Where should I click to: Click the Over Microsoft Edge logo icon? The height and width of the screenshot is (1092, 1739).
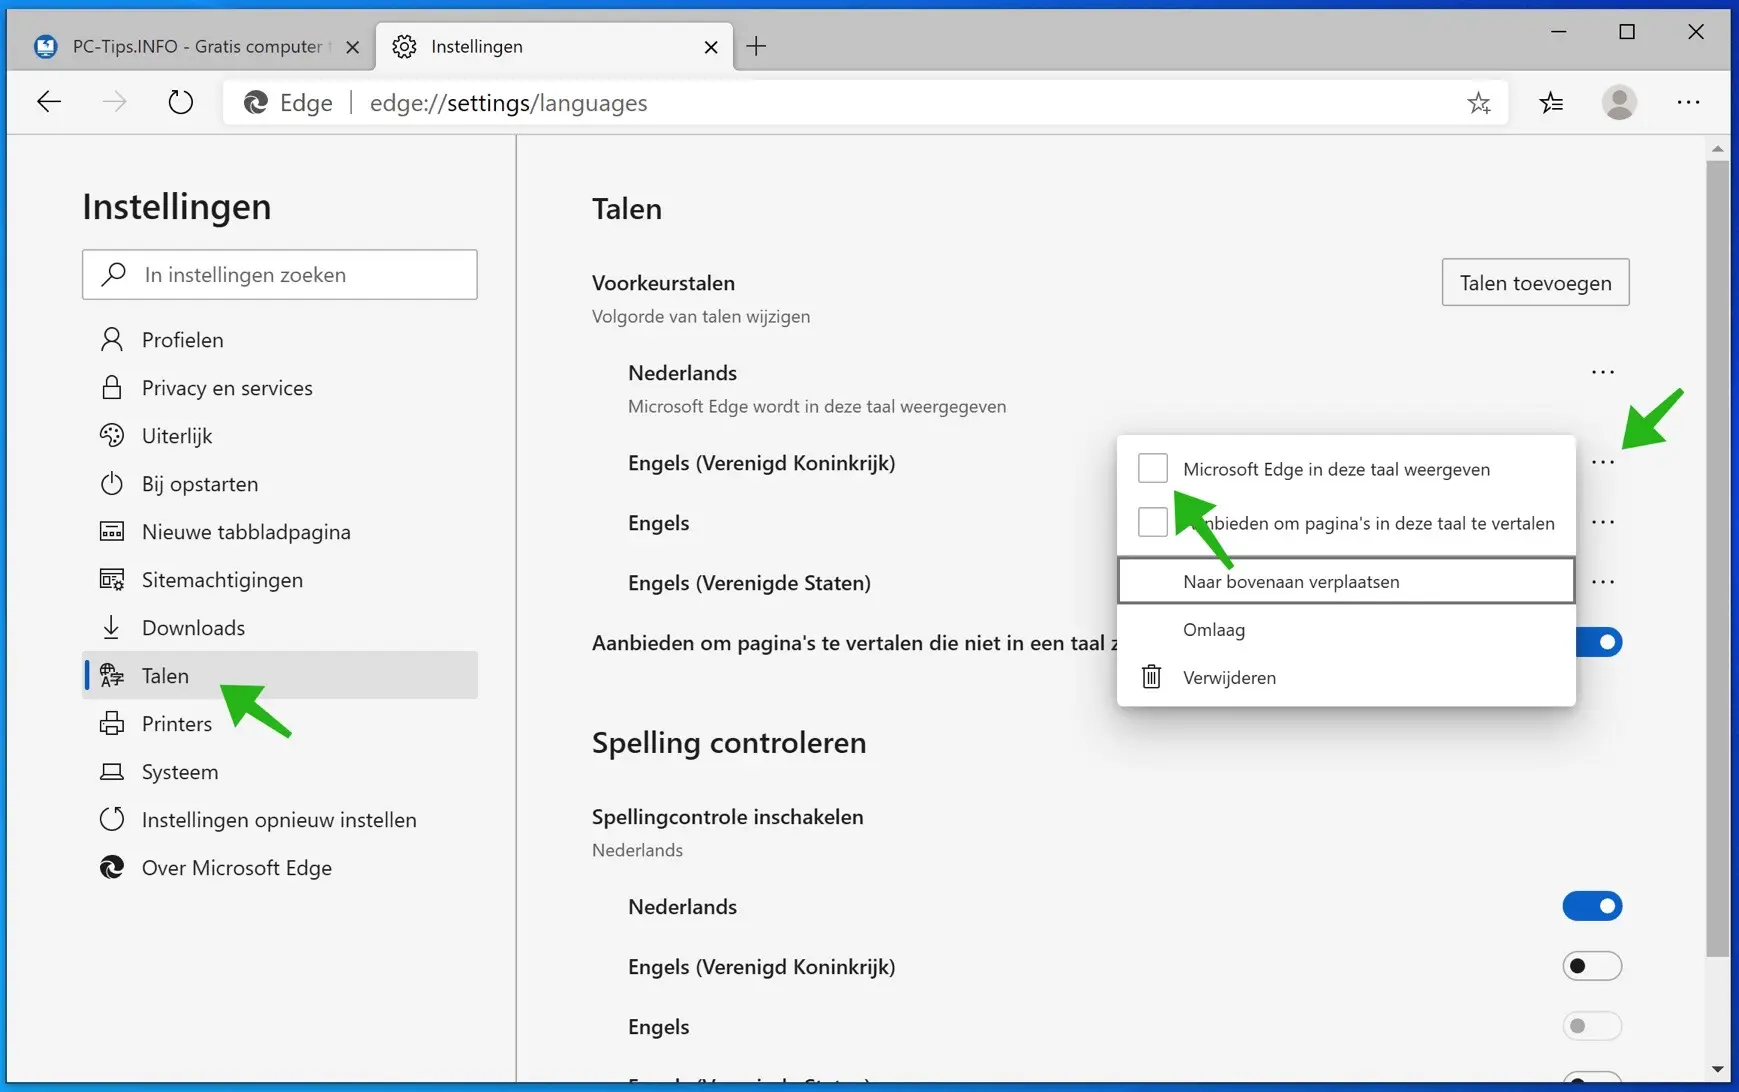click(112, 868)
